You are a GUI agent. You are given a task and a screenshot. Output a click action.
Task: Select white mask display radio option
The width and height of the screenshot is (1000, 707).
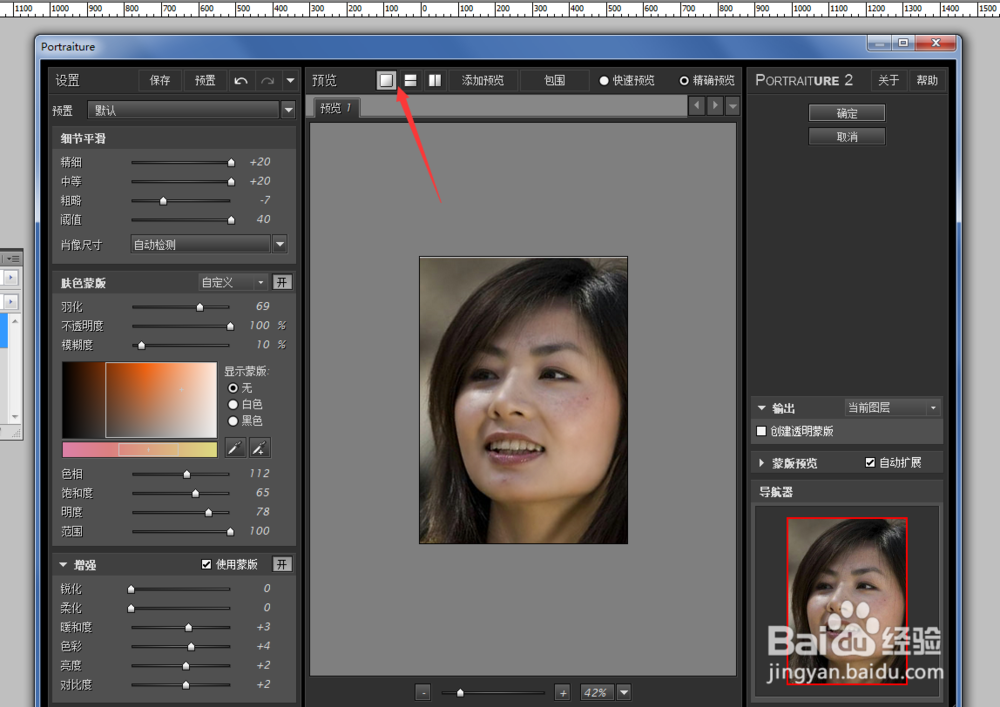pyautogui.click(x=233, y=404)
